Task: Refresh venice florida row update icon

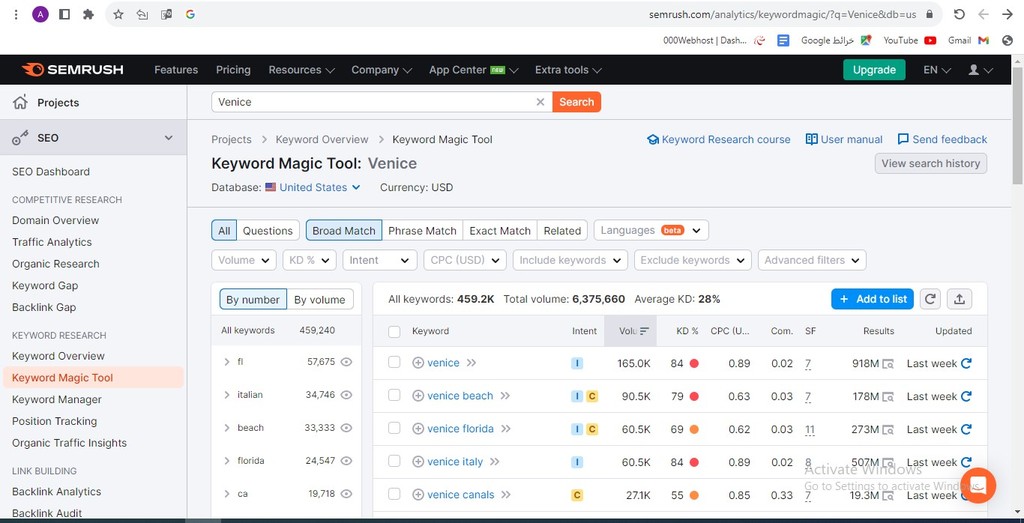Action: [x=967, y=429]
